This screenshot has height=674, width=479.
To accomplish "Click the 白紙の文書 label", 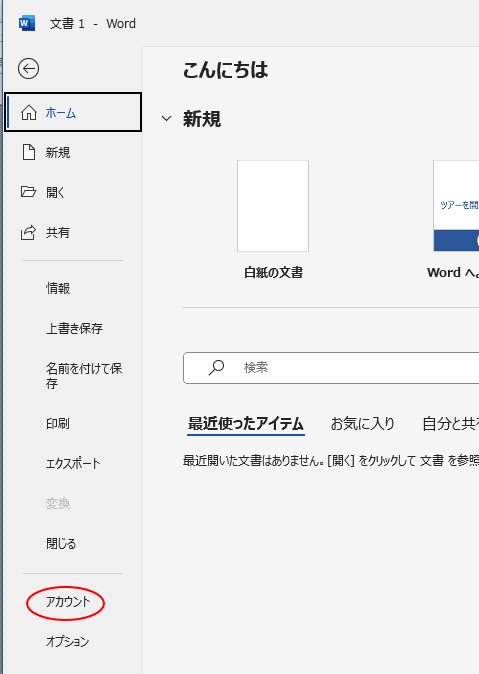I will [273, 273].
